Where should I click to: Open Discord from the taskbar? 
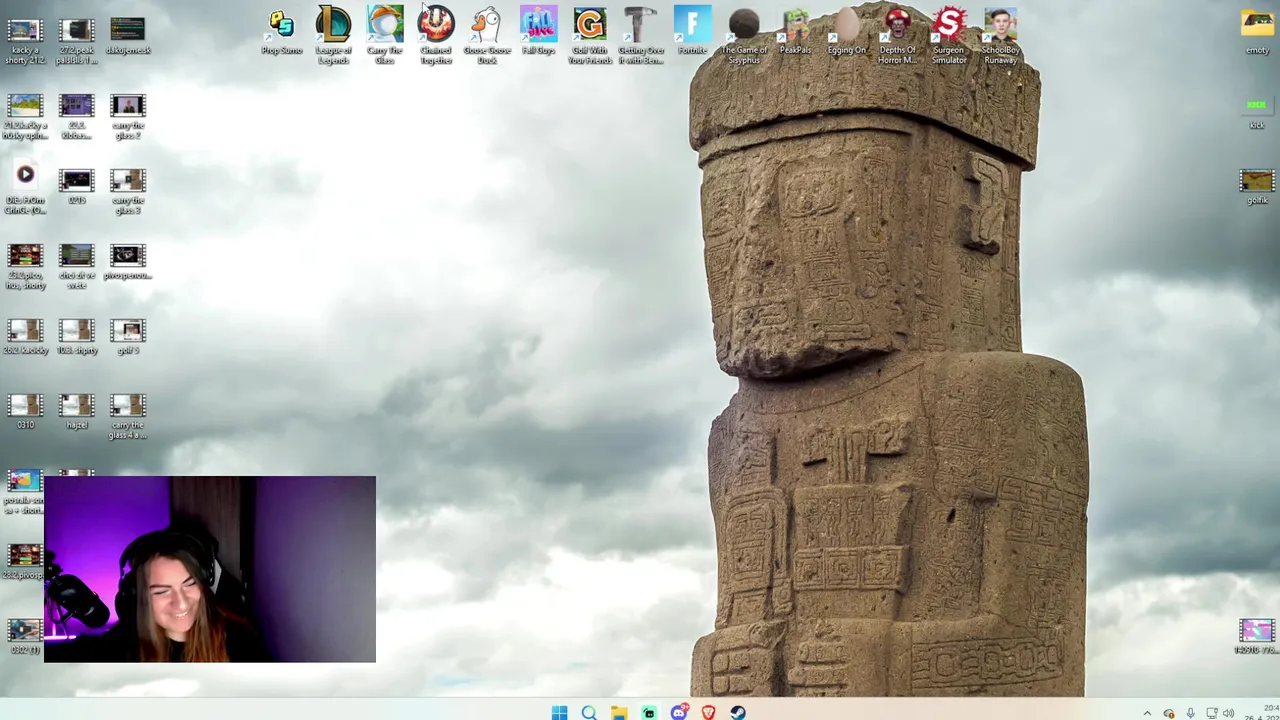(x=679, y=712)
